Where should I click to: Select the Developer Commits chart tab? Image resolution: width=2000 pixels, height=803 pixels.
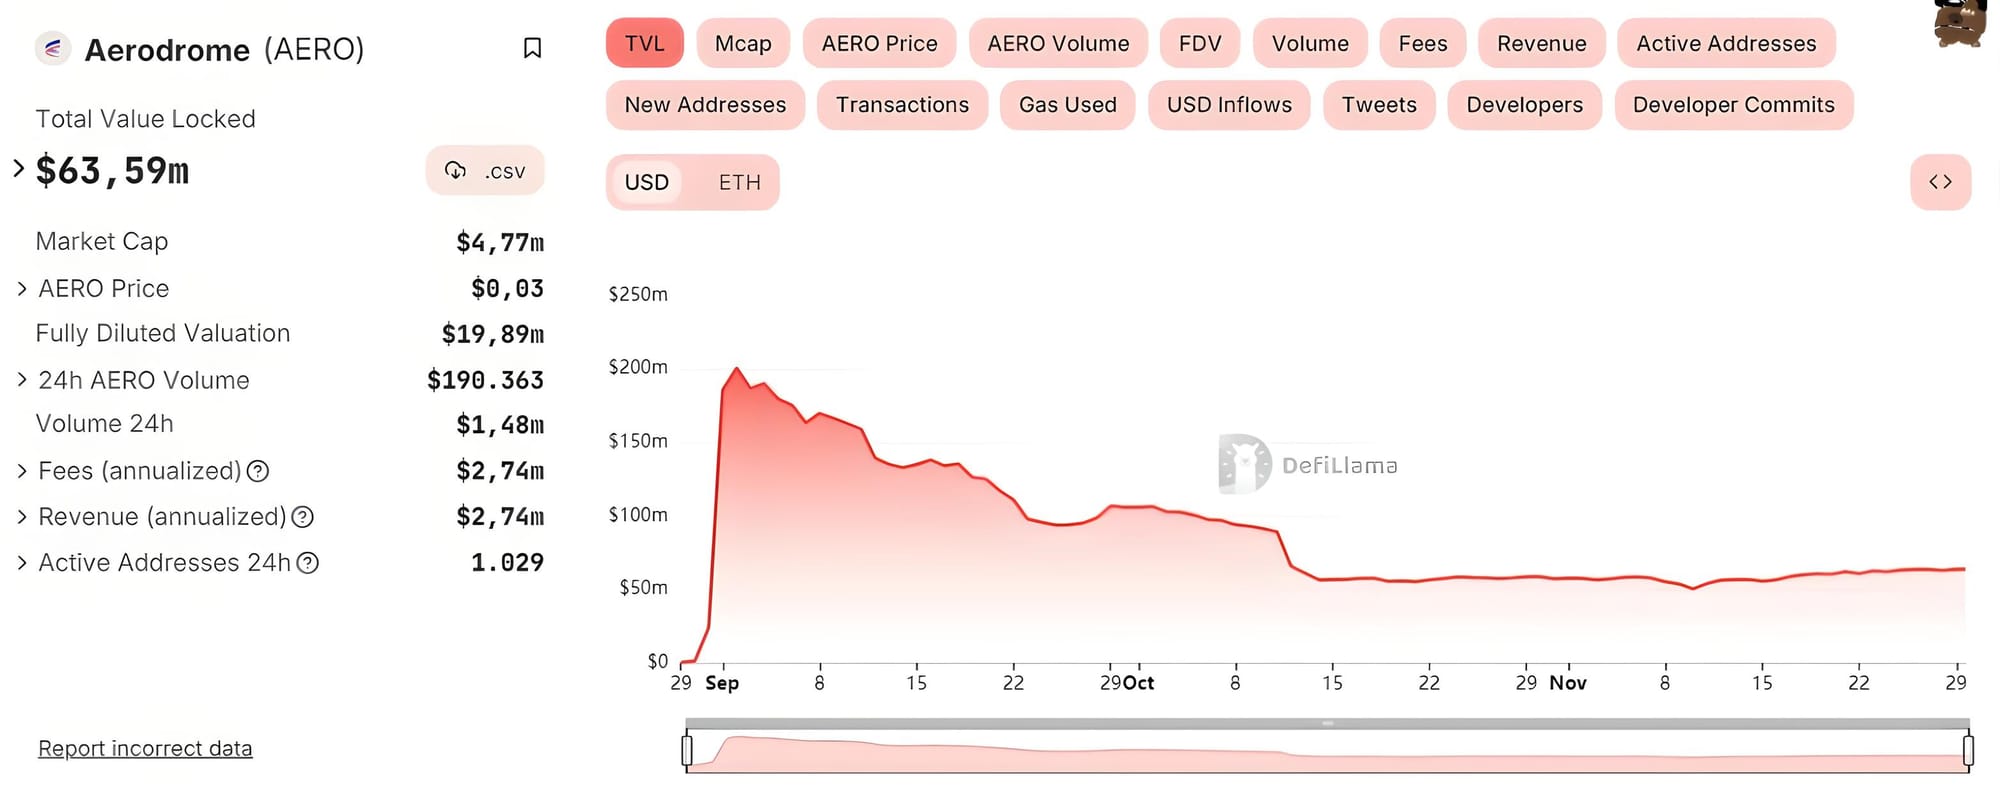pos(1734,105)
